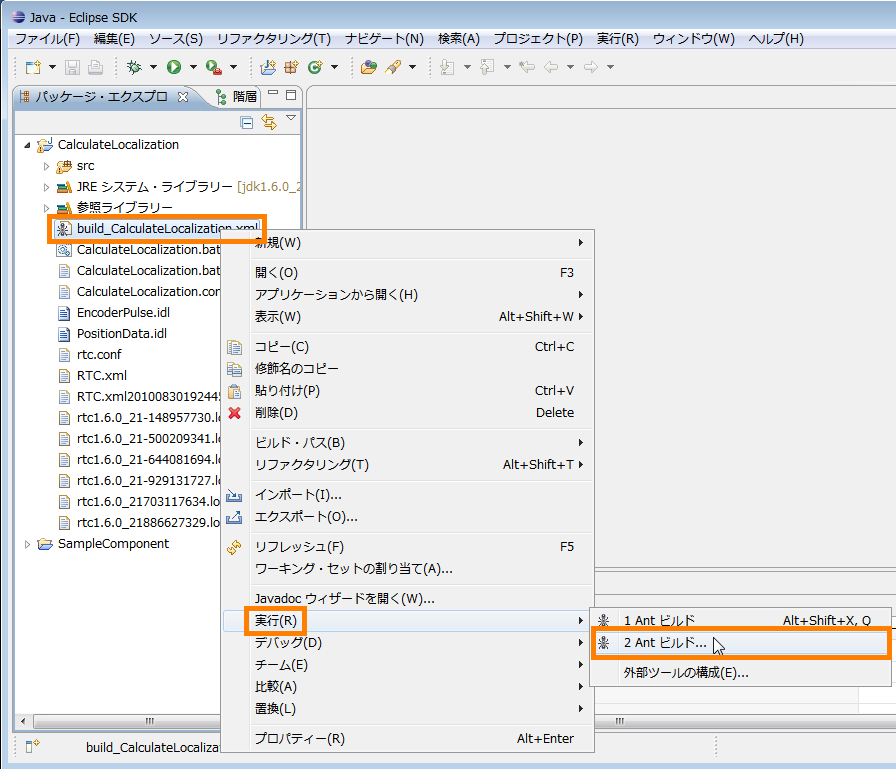Open the New wizard dropdown arrow
896x769 pixels.
pos(53,67)
